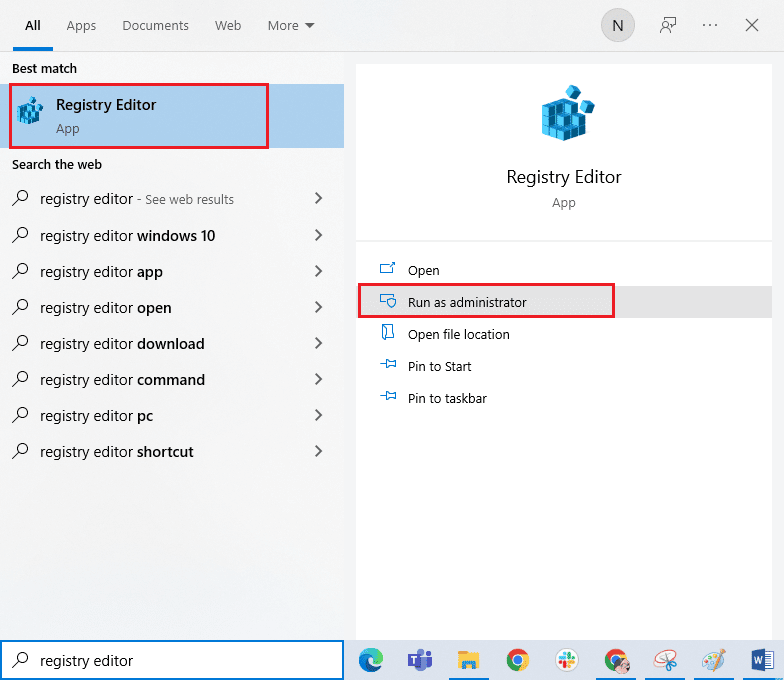Click the Open icon in the actions list
Image resolution: width=784 pixels, height=680 pixels.
(x=388, y=269)
